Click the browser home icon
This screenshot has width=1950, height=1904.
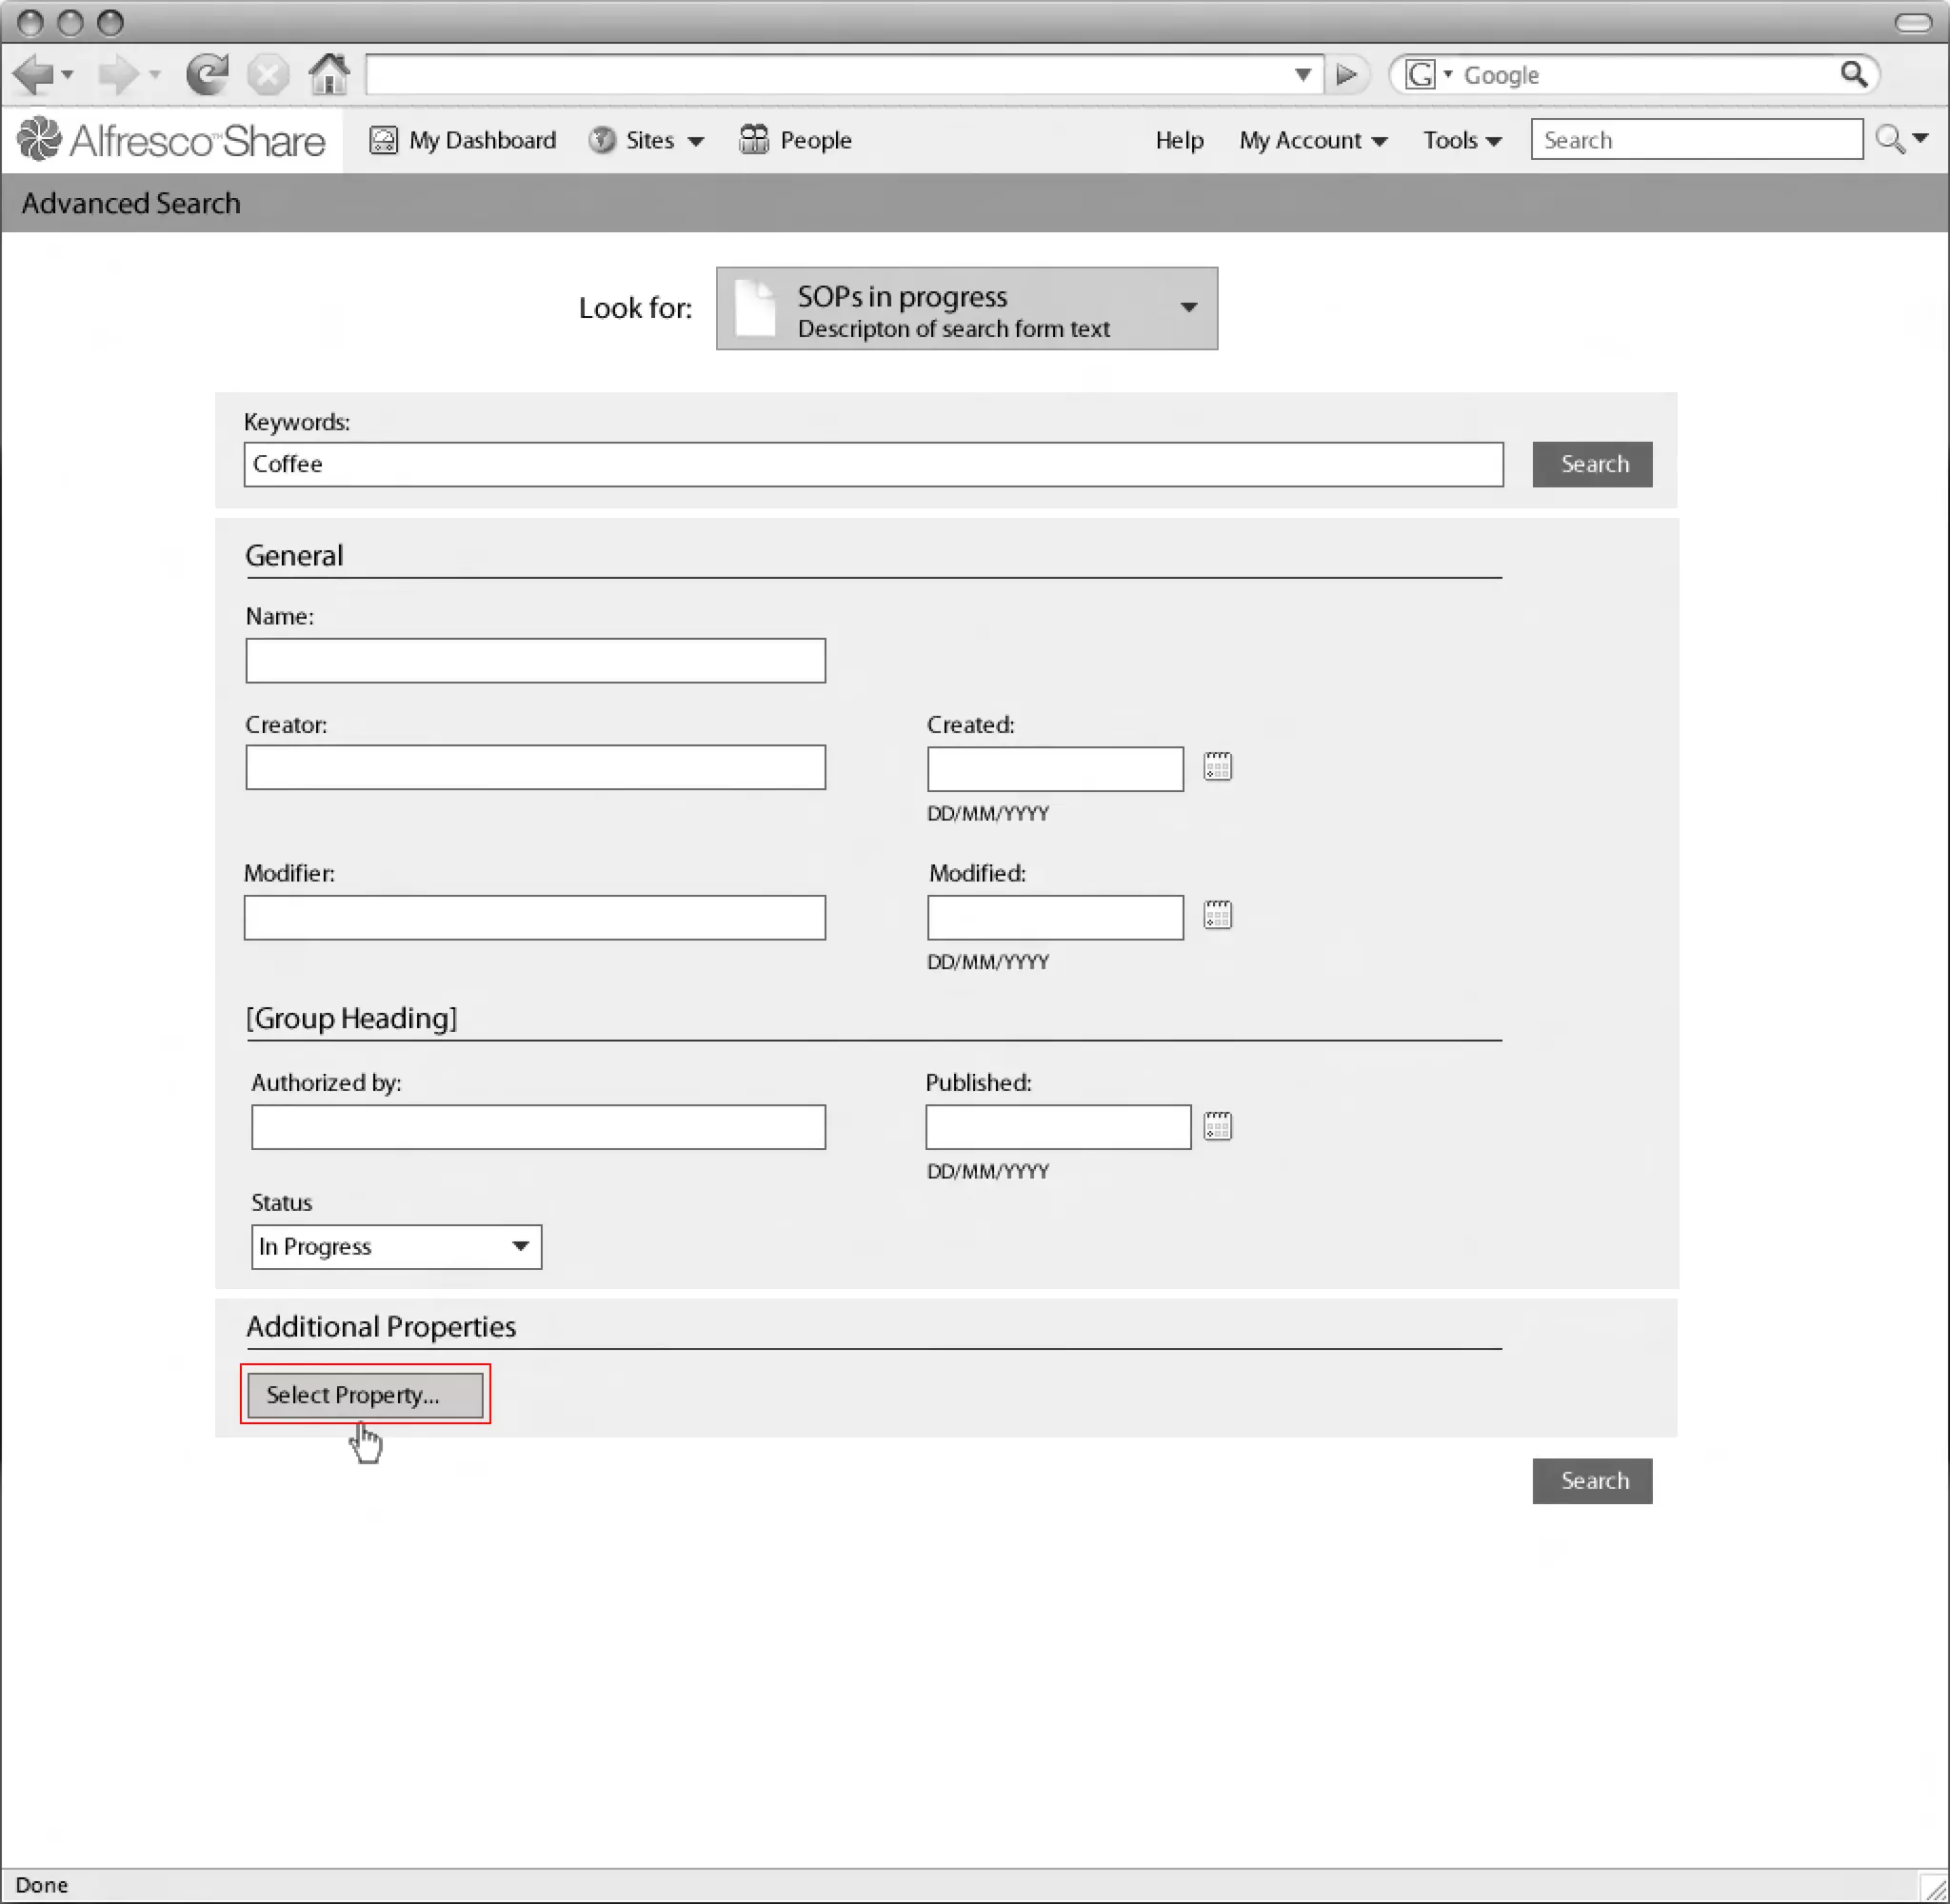coord(329,74)
